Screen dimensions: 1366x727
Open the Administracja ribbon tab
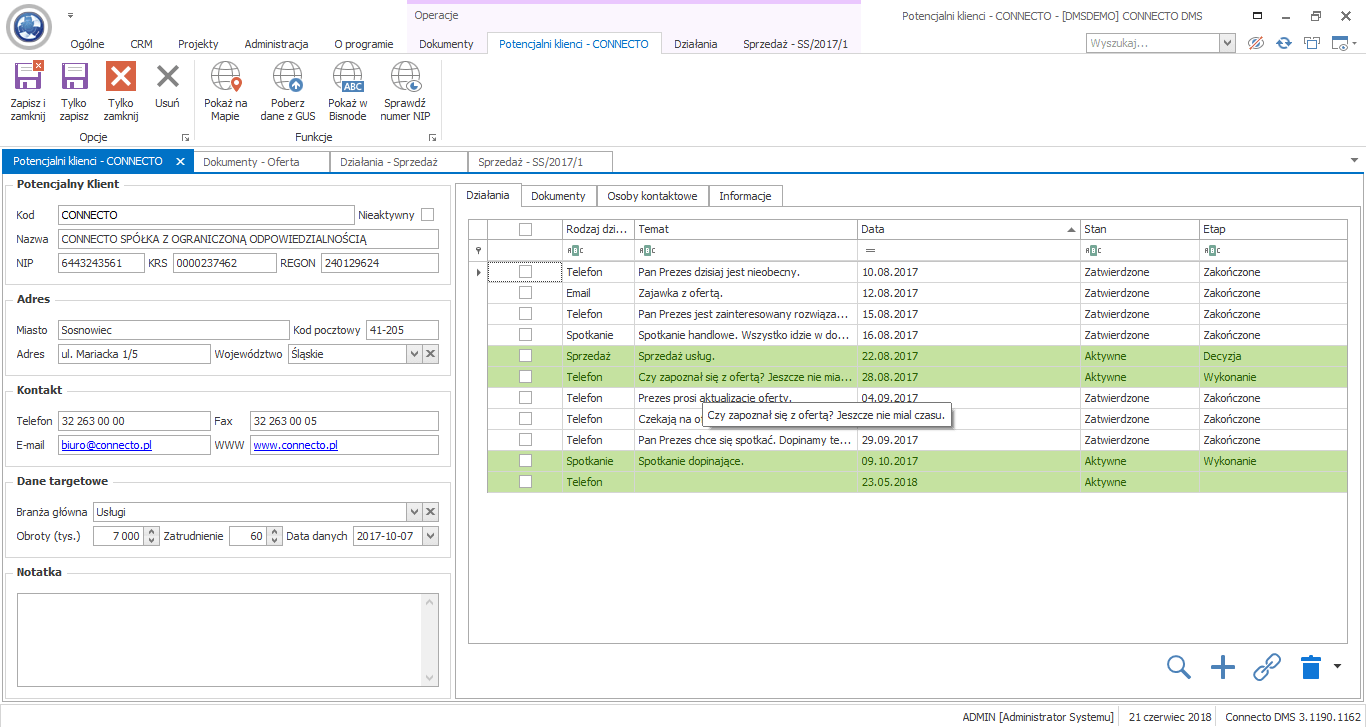point(276,44)
